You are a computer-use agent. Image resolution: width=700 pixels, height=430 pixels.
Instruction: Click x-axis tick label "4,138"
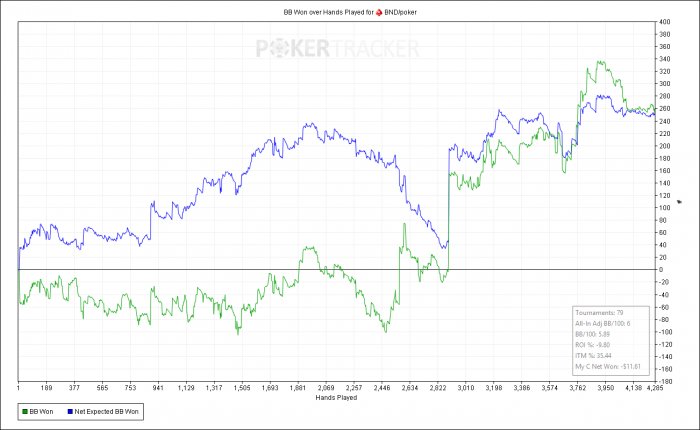point(633,388)
